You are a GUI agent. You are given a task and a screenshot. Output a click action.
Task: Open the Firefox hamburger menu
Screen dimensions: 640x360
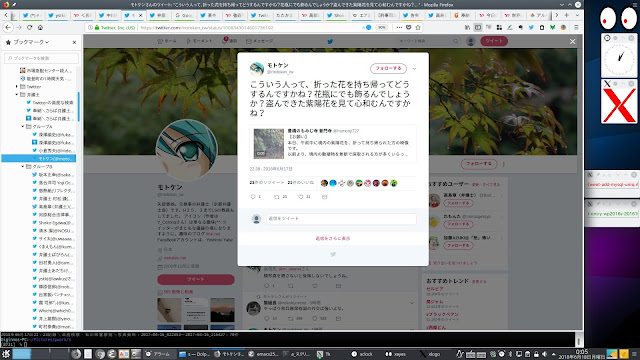point(576,27)
